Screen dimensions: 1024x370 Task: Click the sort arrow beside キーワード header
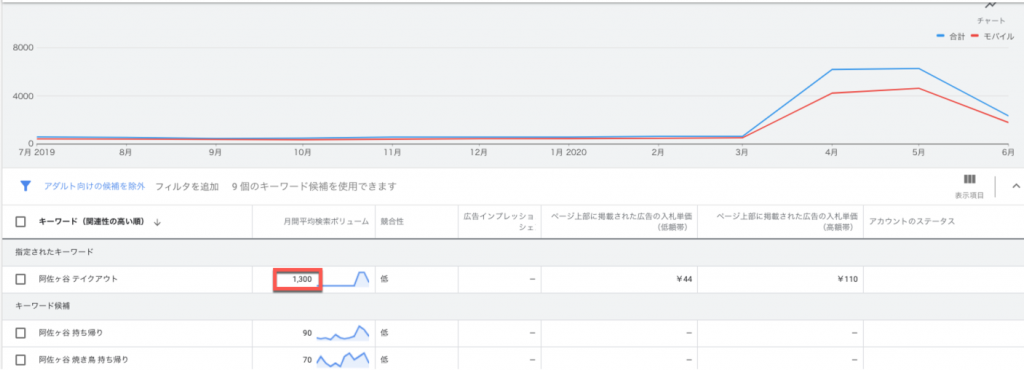157,222
